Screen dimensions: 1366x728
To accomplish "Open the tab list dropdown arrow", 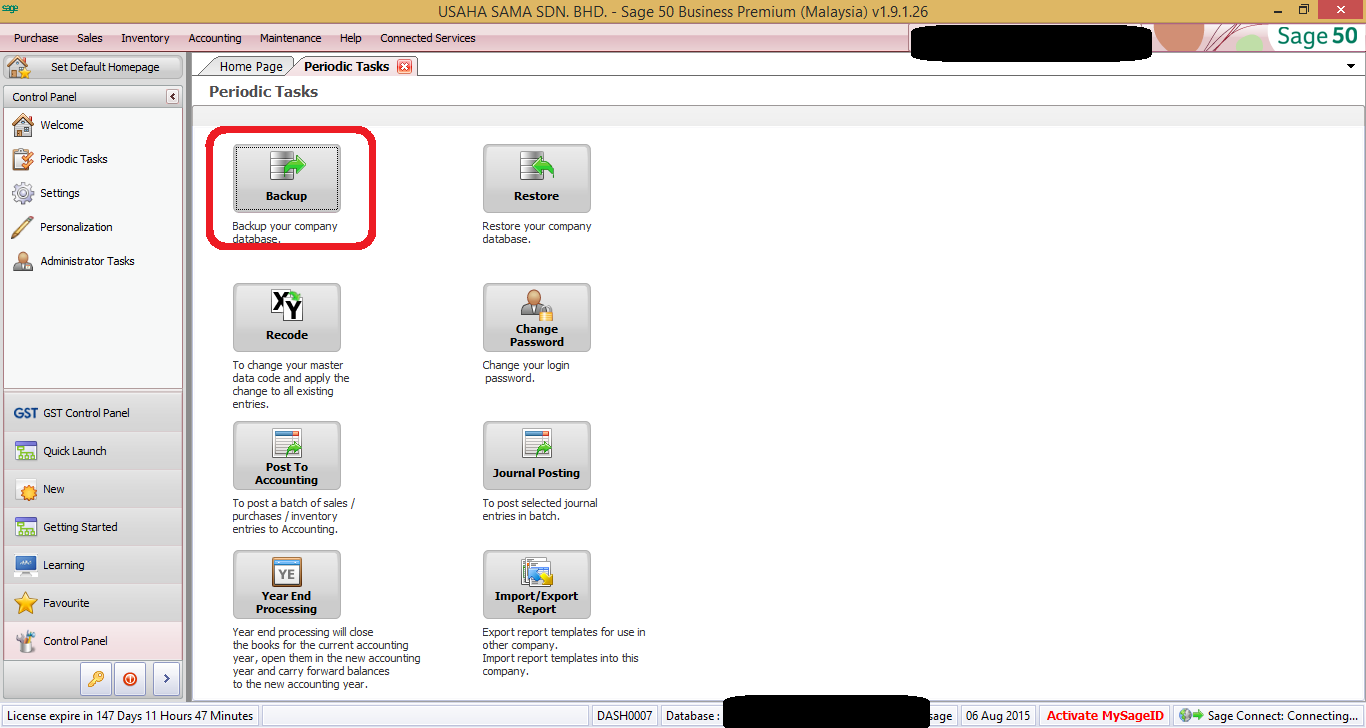I will click(x=1352, y=66).
